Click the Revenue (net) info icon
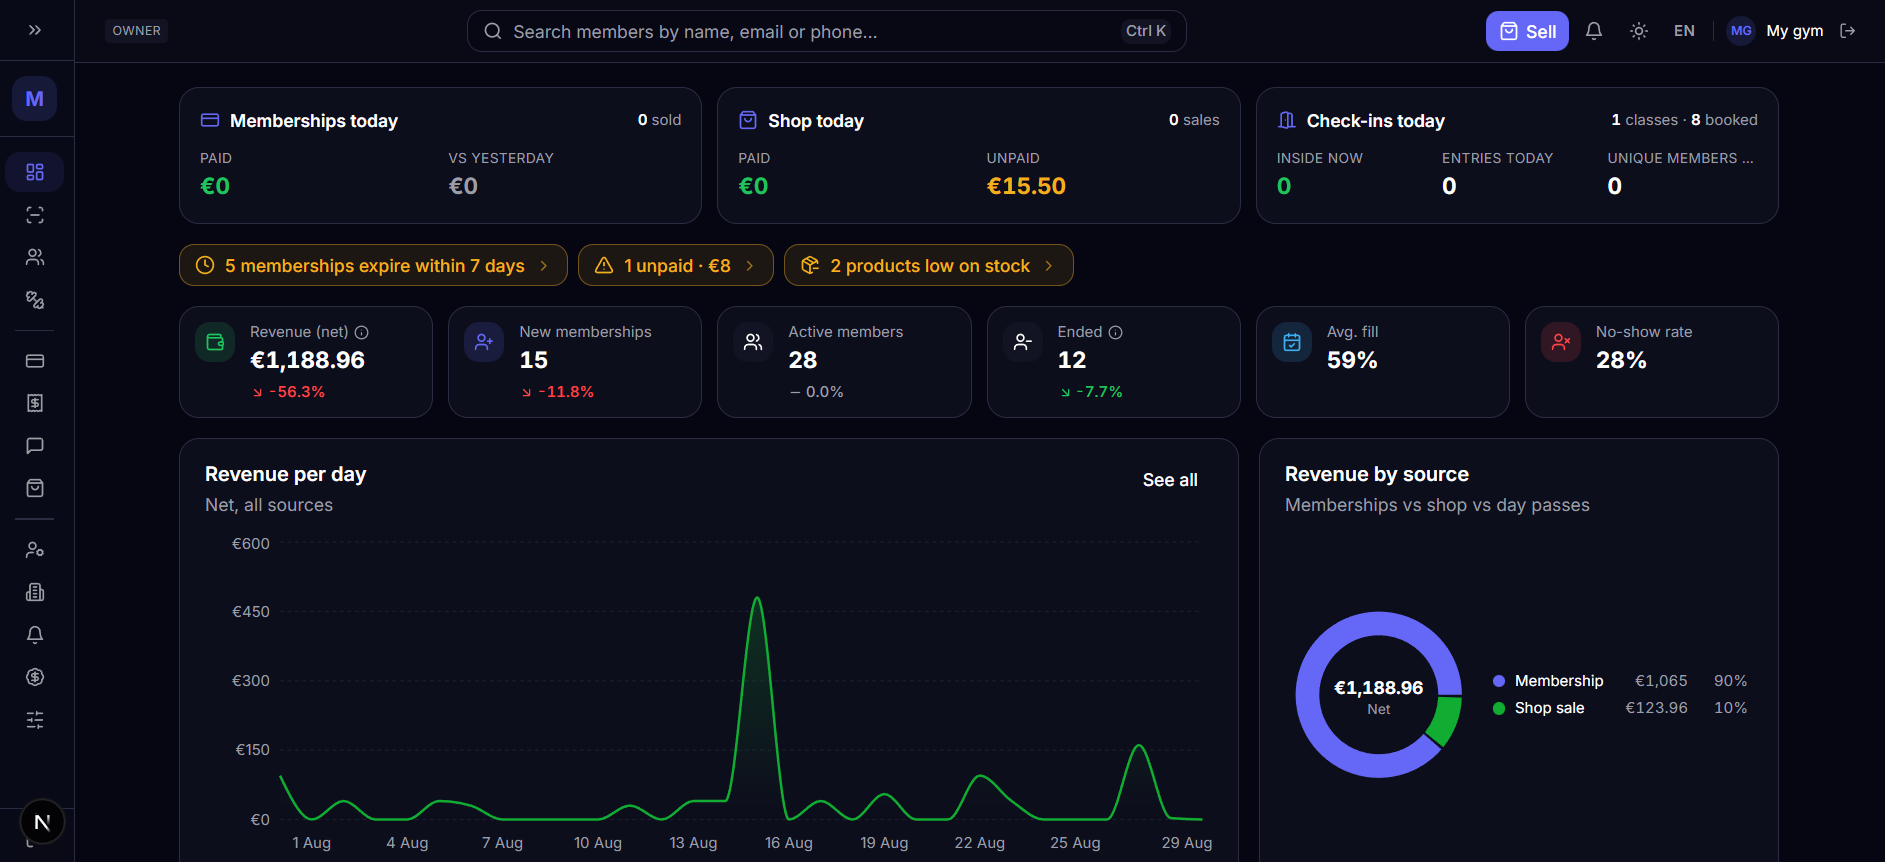The width and height of the screenshot is (1885, 862). (x=362, y=332)
